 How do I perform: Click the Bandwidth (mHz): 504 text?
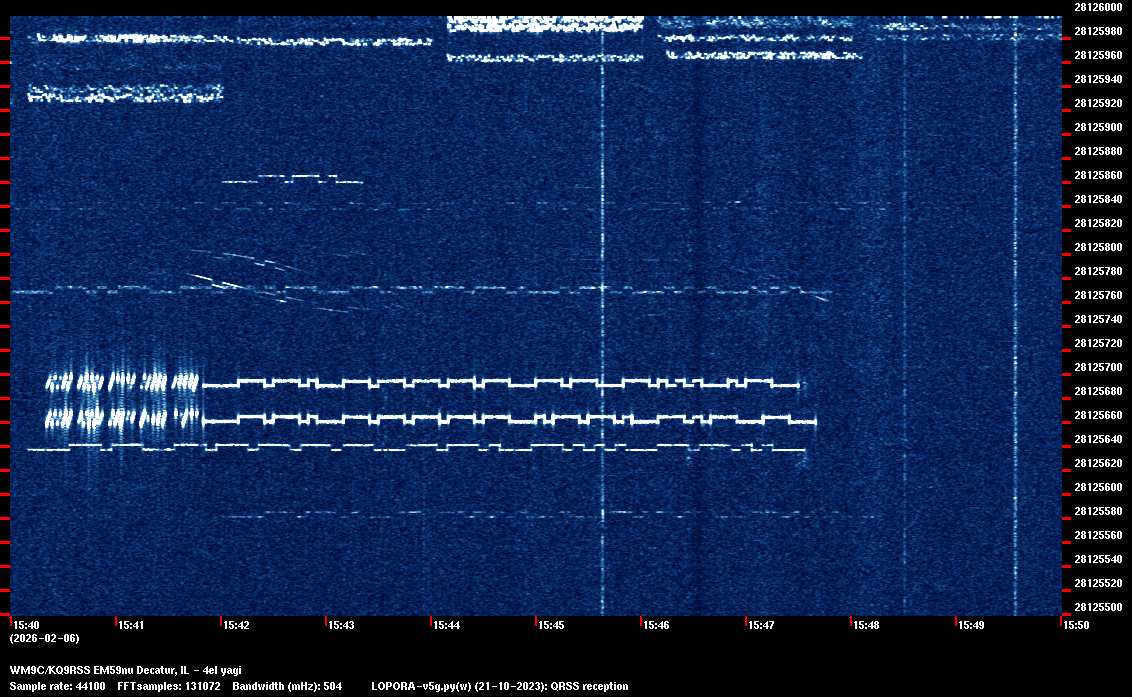pos(287,686)
